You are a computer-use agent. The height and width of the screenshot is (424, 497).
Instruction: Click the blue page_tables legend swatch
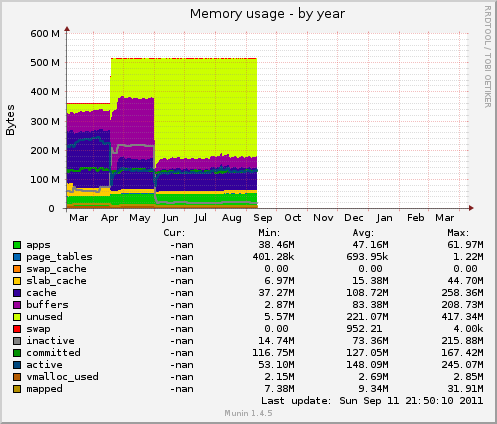[x=17, y=257]
